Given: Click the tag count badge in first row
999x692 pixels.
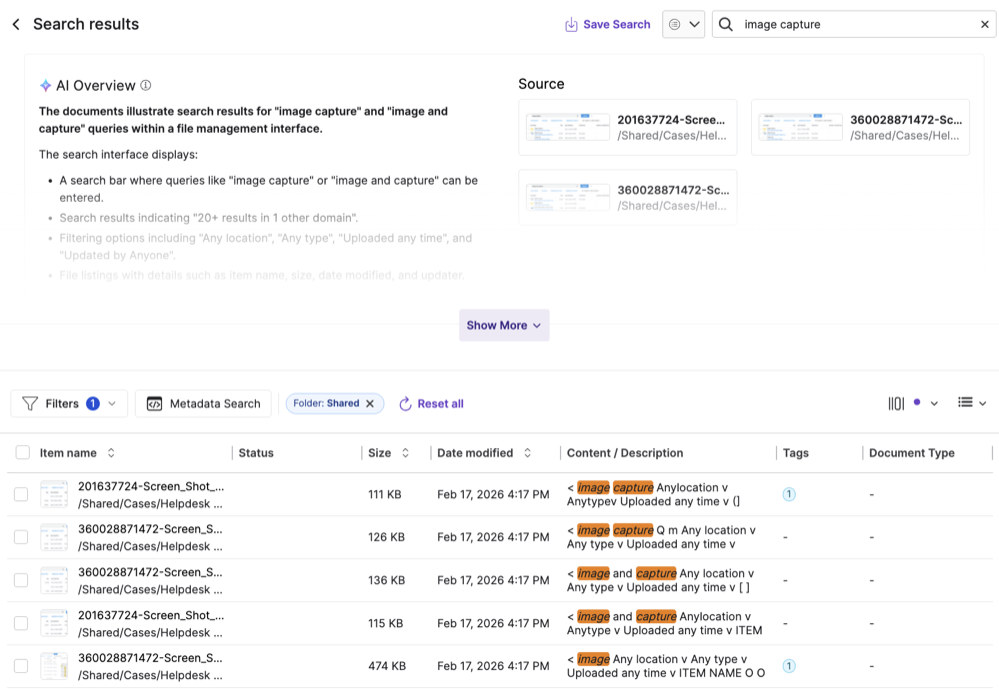Looking at the screenshot, I should pos(789,494).
